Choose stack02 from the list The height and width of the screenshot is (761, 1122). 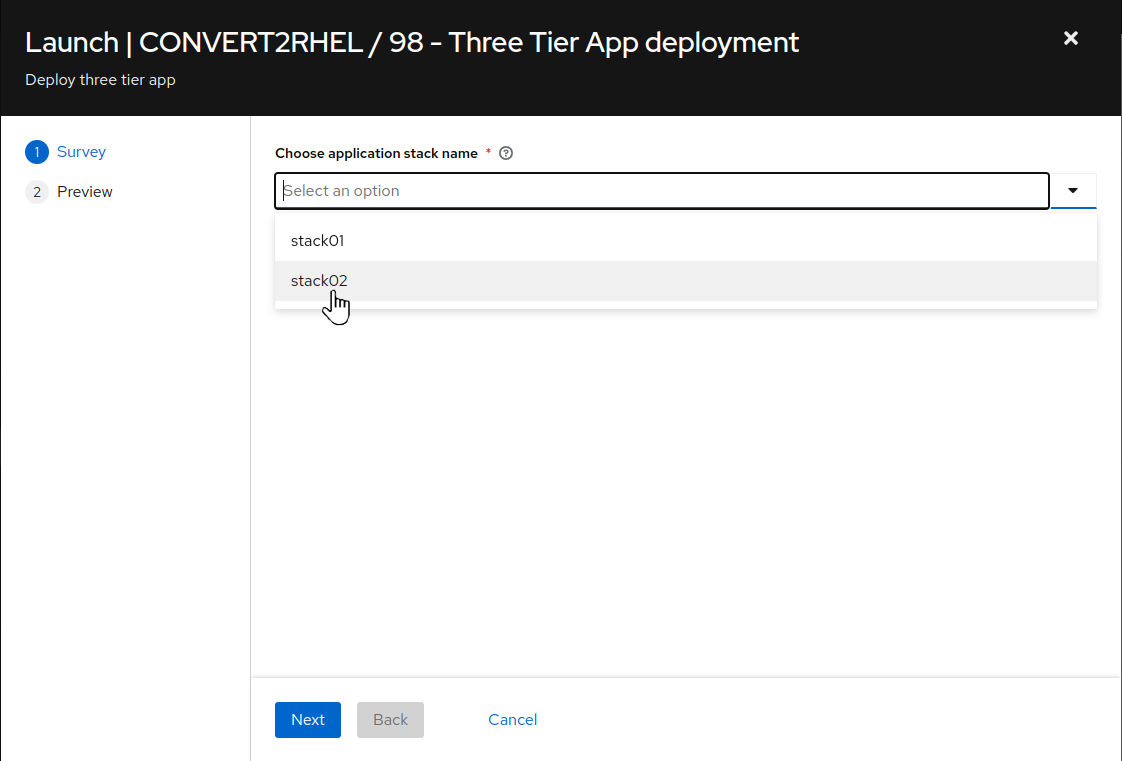coord(686,281)
